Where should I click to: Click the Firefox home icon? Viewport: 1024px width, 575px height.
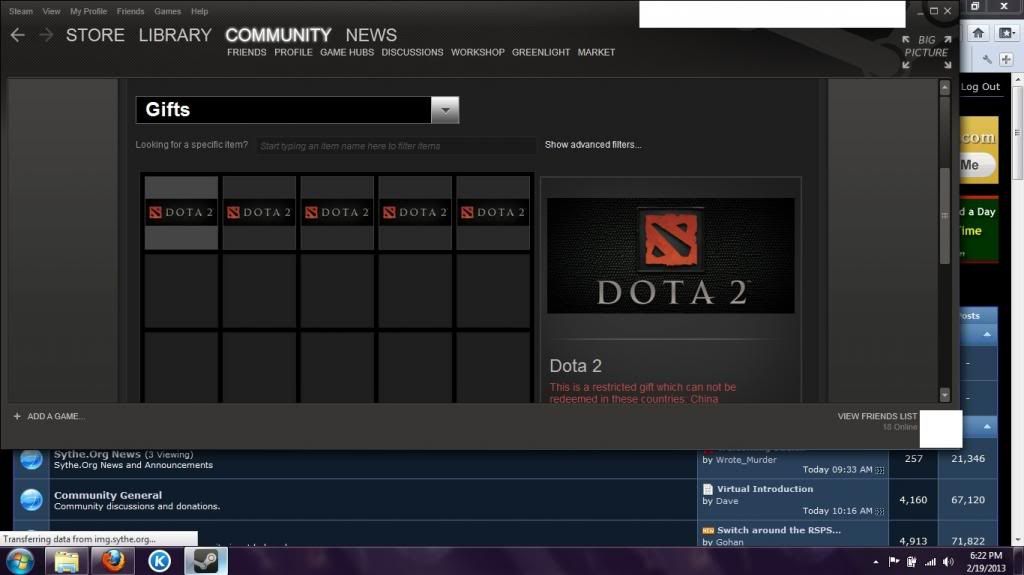tap(978, 33)
